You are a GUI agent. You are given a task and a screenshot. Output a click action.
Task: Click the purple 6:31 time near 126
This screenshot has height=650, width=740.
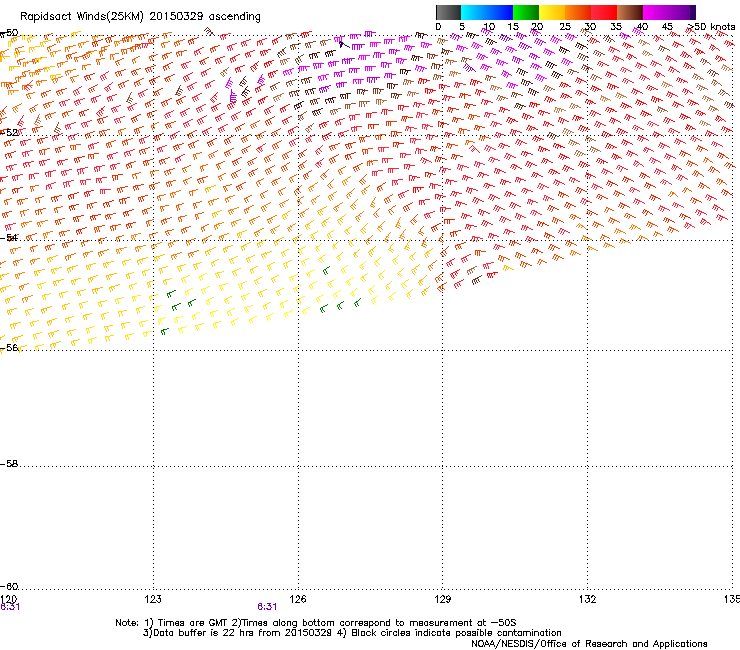tap(267, 607)
